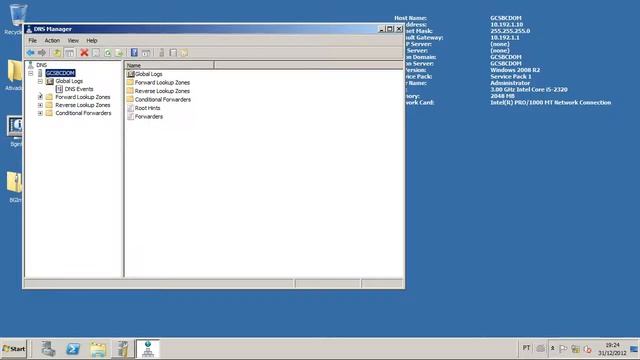640x360 pixels.
Task: Click the Up one level toolbar icon
Action: click(x=57, y=53)
